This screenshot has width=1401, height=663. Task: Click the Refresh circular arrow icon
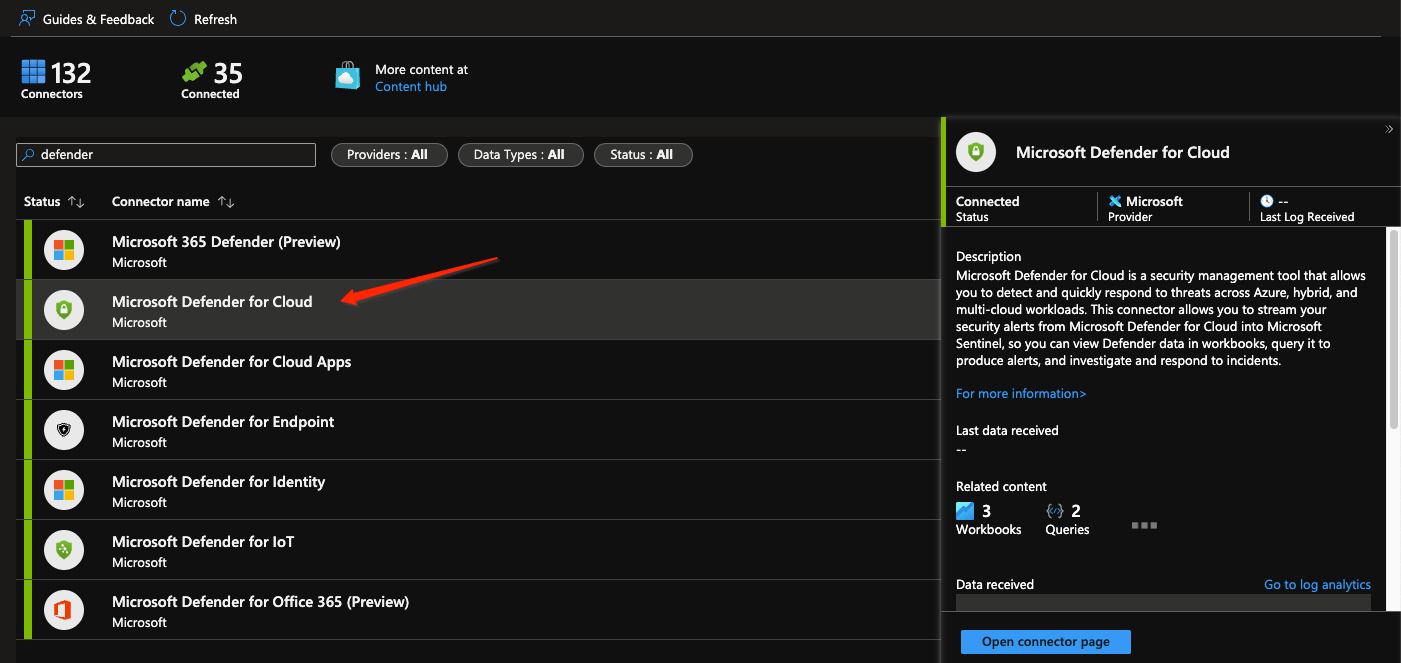178,19
